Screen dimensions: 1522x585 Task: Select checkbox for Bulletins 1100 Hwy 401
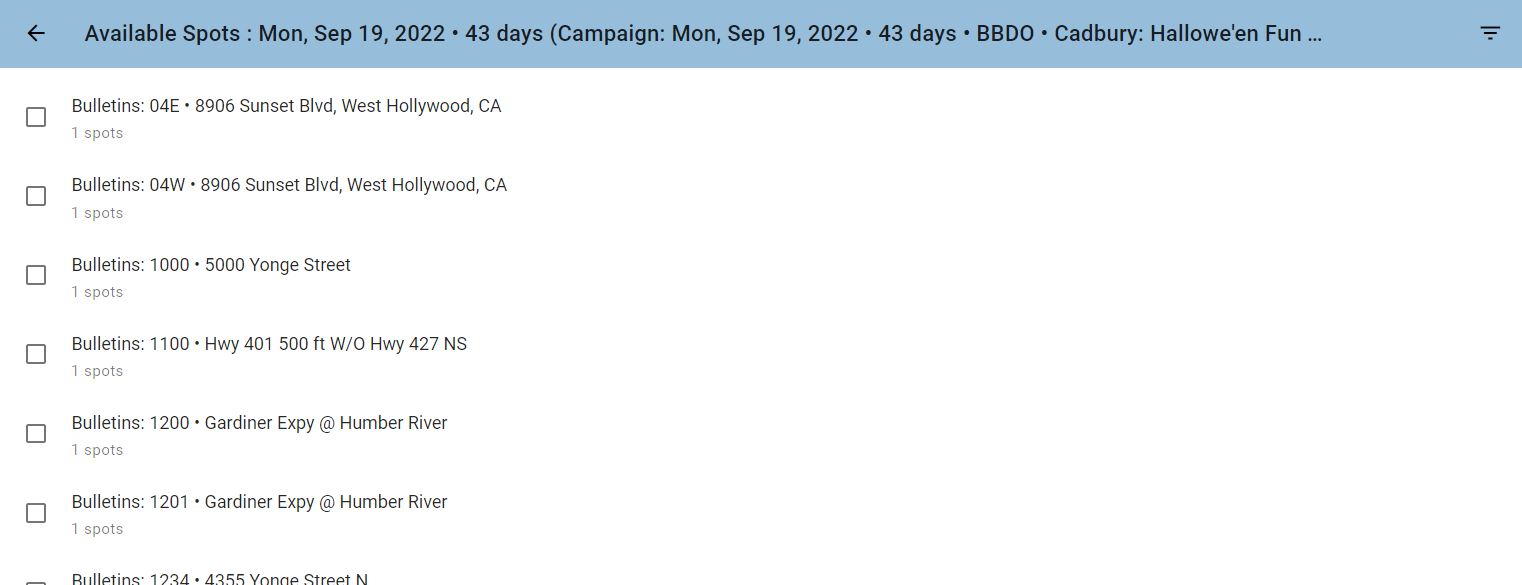tap(36, 354)
